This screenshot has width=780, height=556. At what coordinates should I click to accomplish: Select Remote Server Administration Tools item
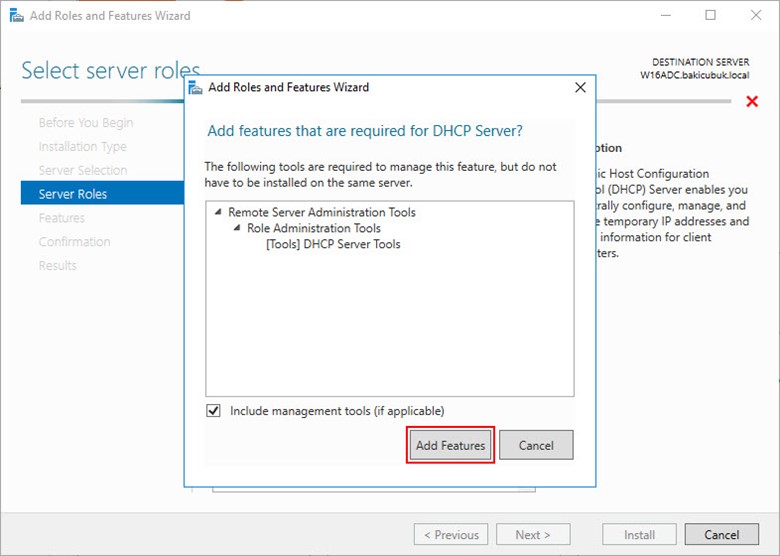321,212
